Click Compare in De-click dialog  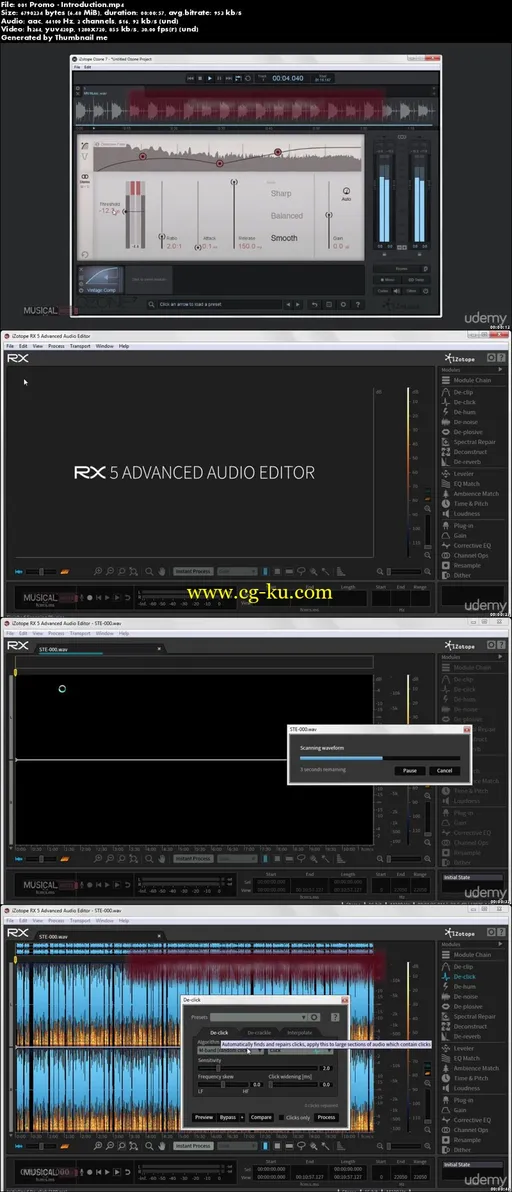pyautogui.click(x=261, y=1118)
